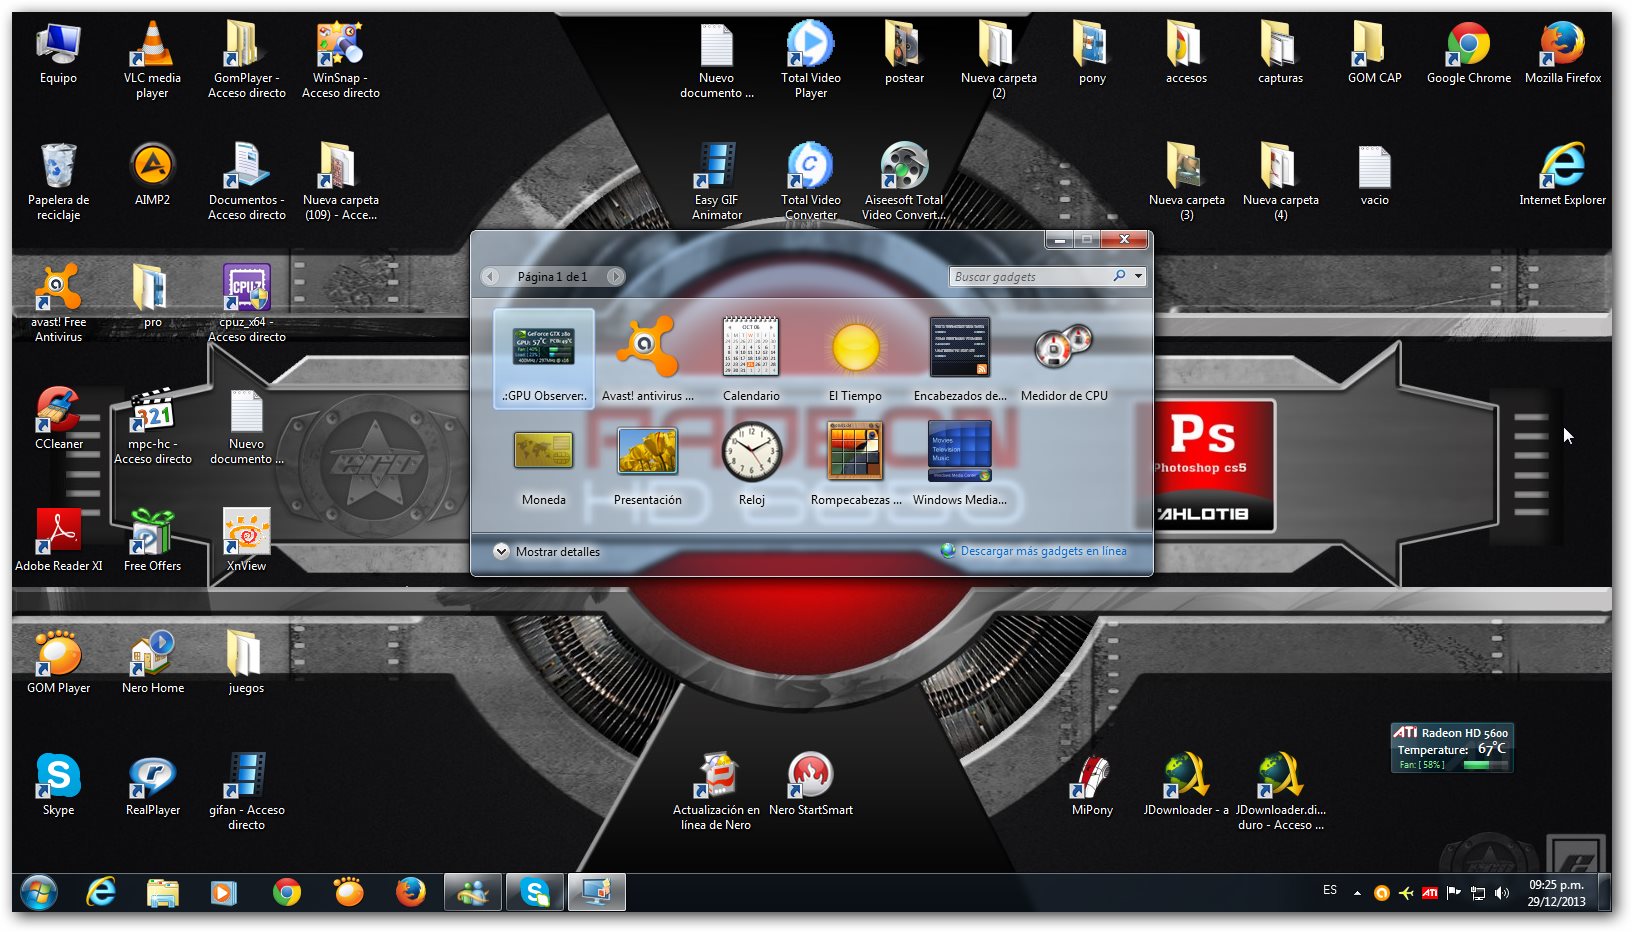
Task: Go to next gadget page arrow
Action: (x=615, y=276)
